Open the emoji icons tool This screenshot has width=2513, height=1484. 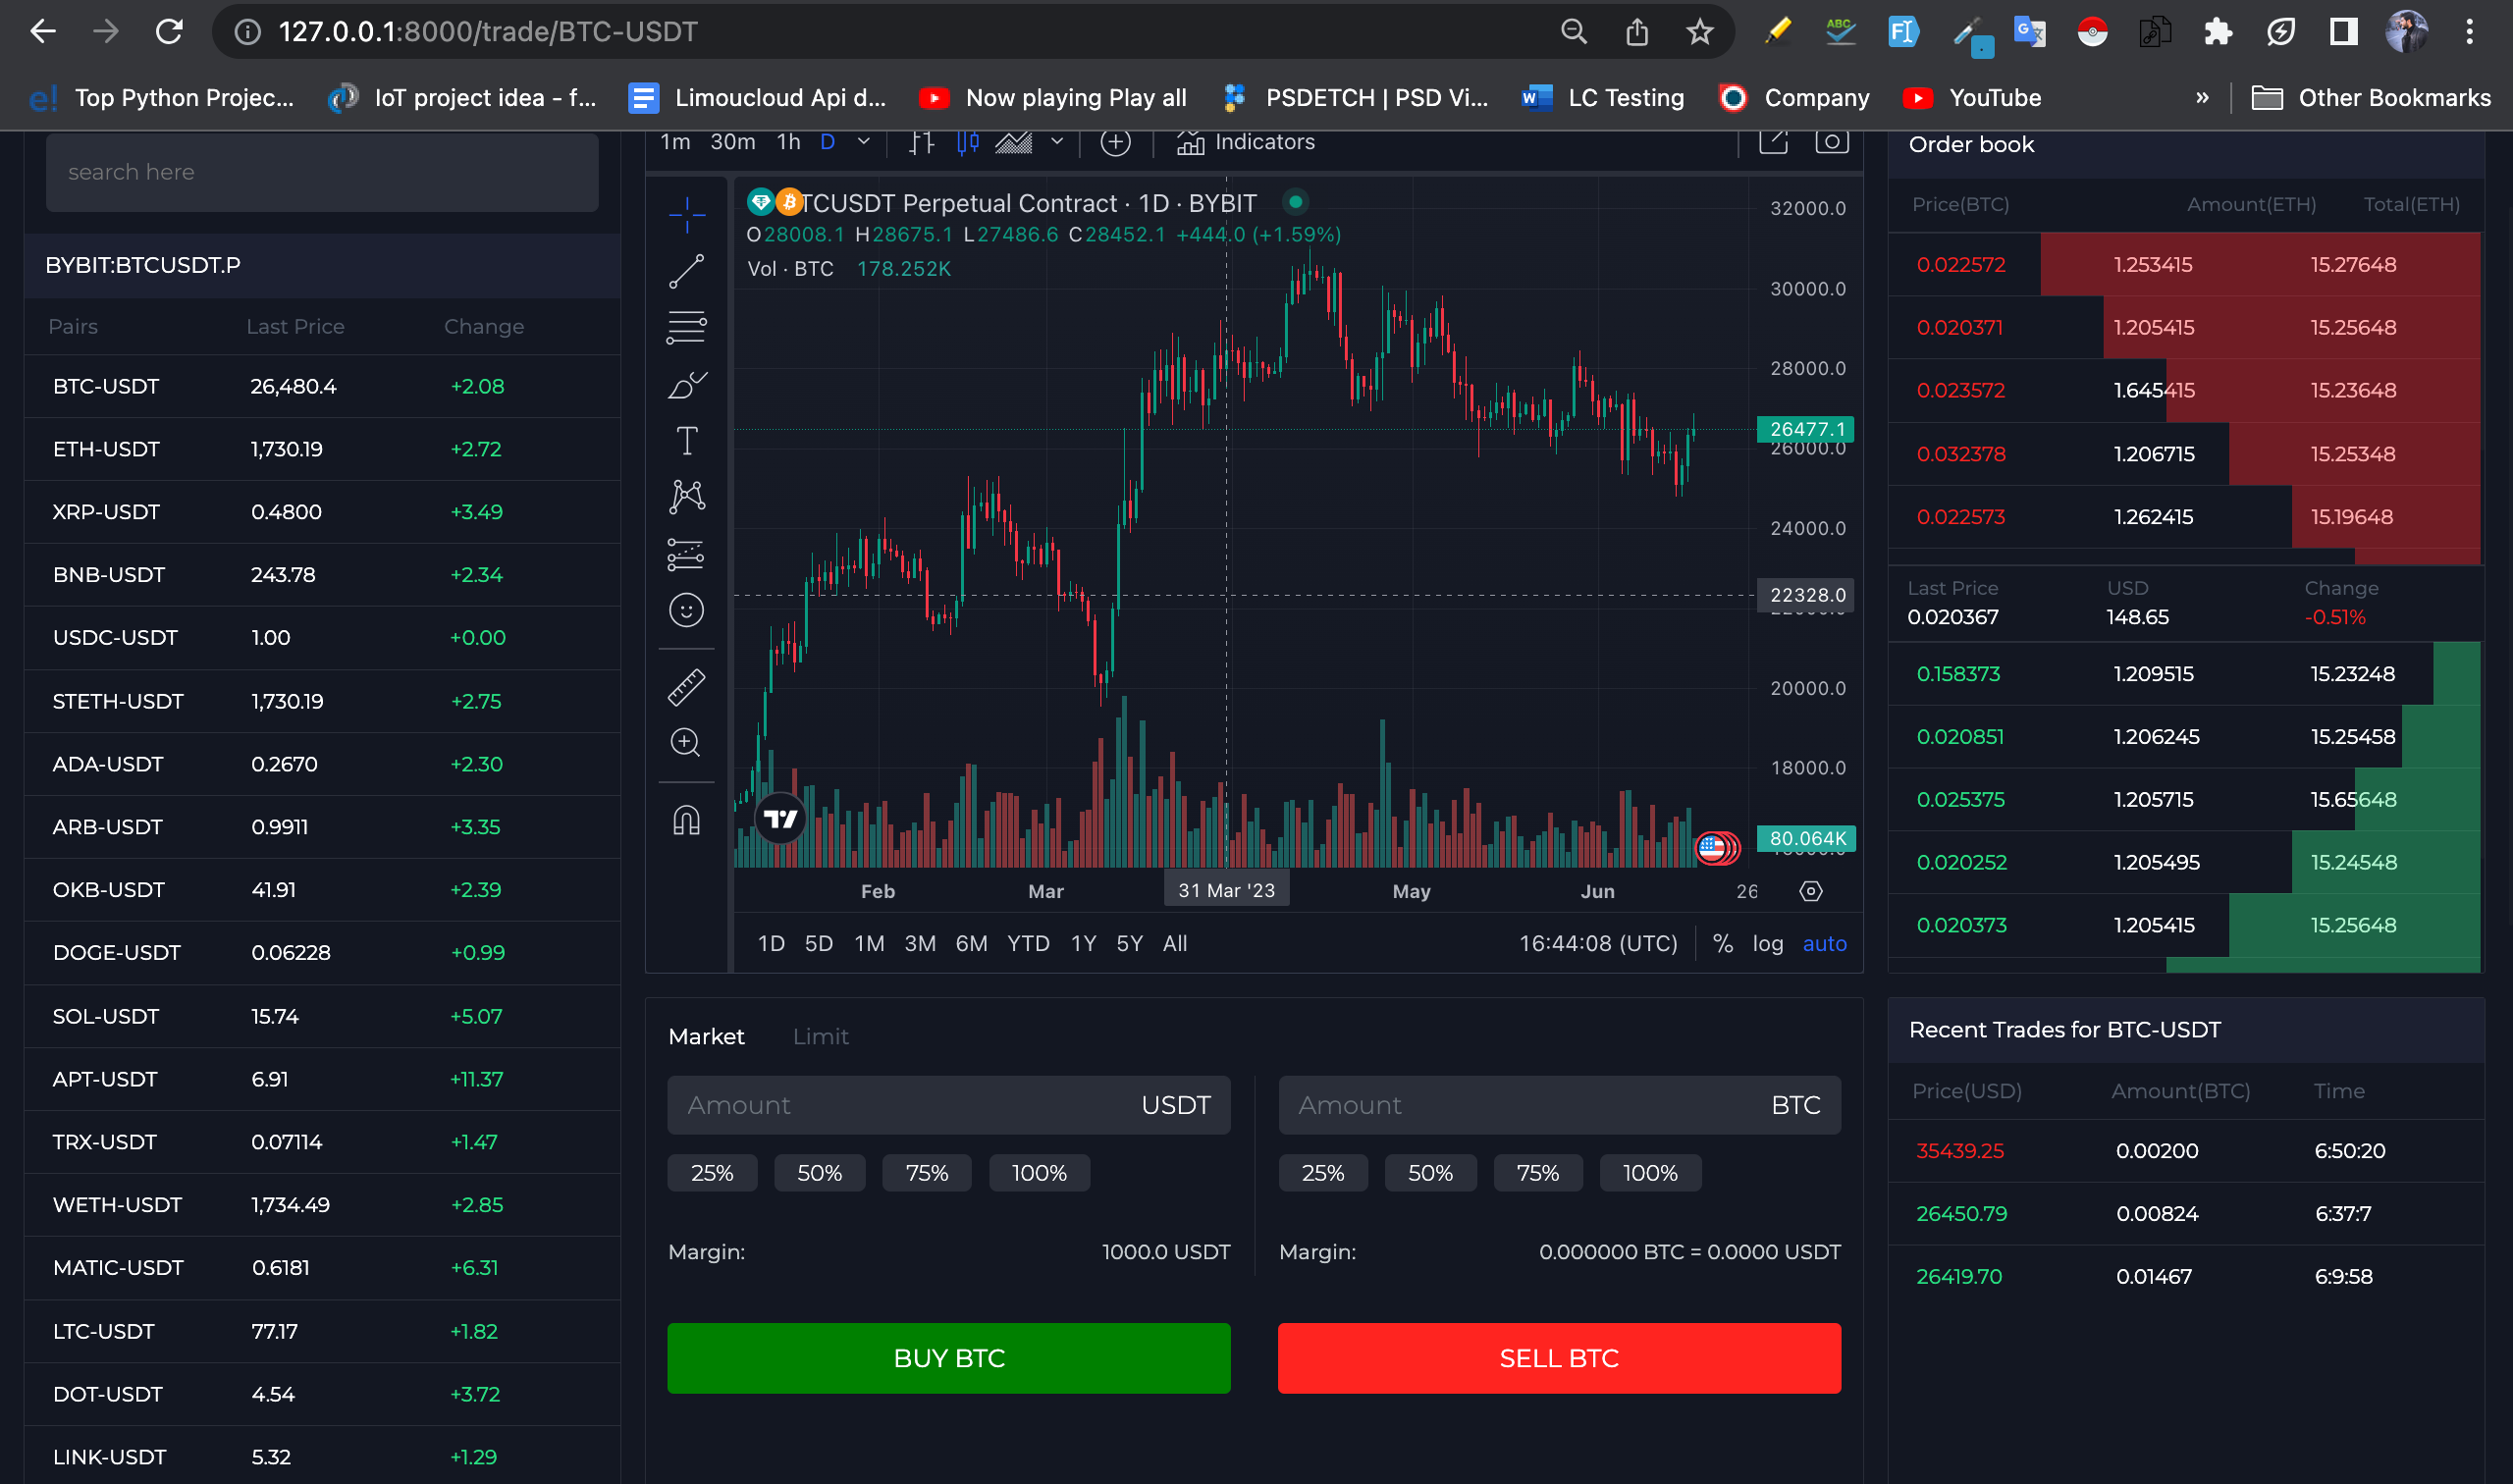click(x=686, y=610)
